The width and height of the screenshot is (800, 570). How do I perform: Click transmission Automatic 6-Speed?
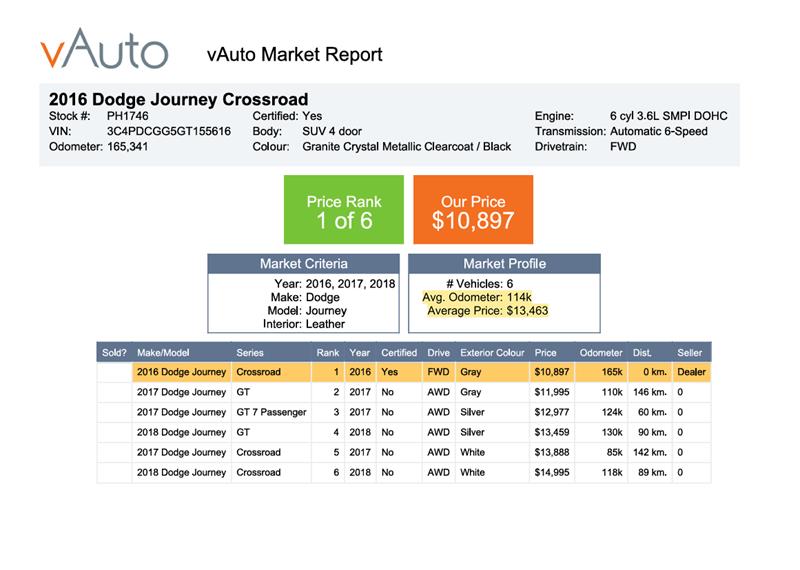[x=658, y=131]
